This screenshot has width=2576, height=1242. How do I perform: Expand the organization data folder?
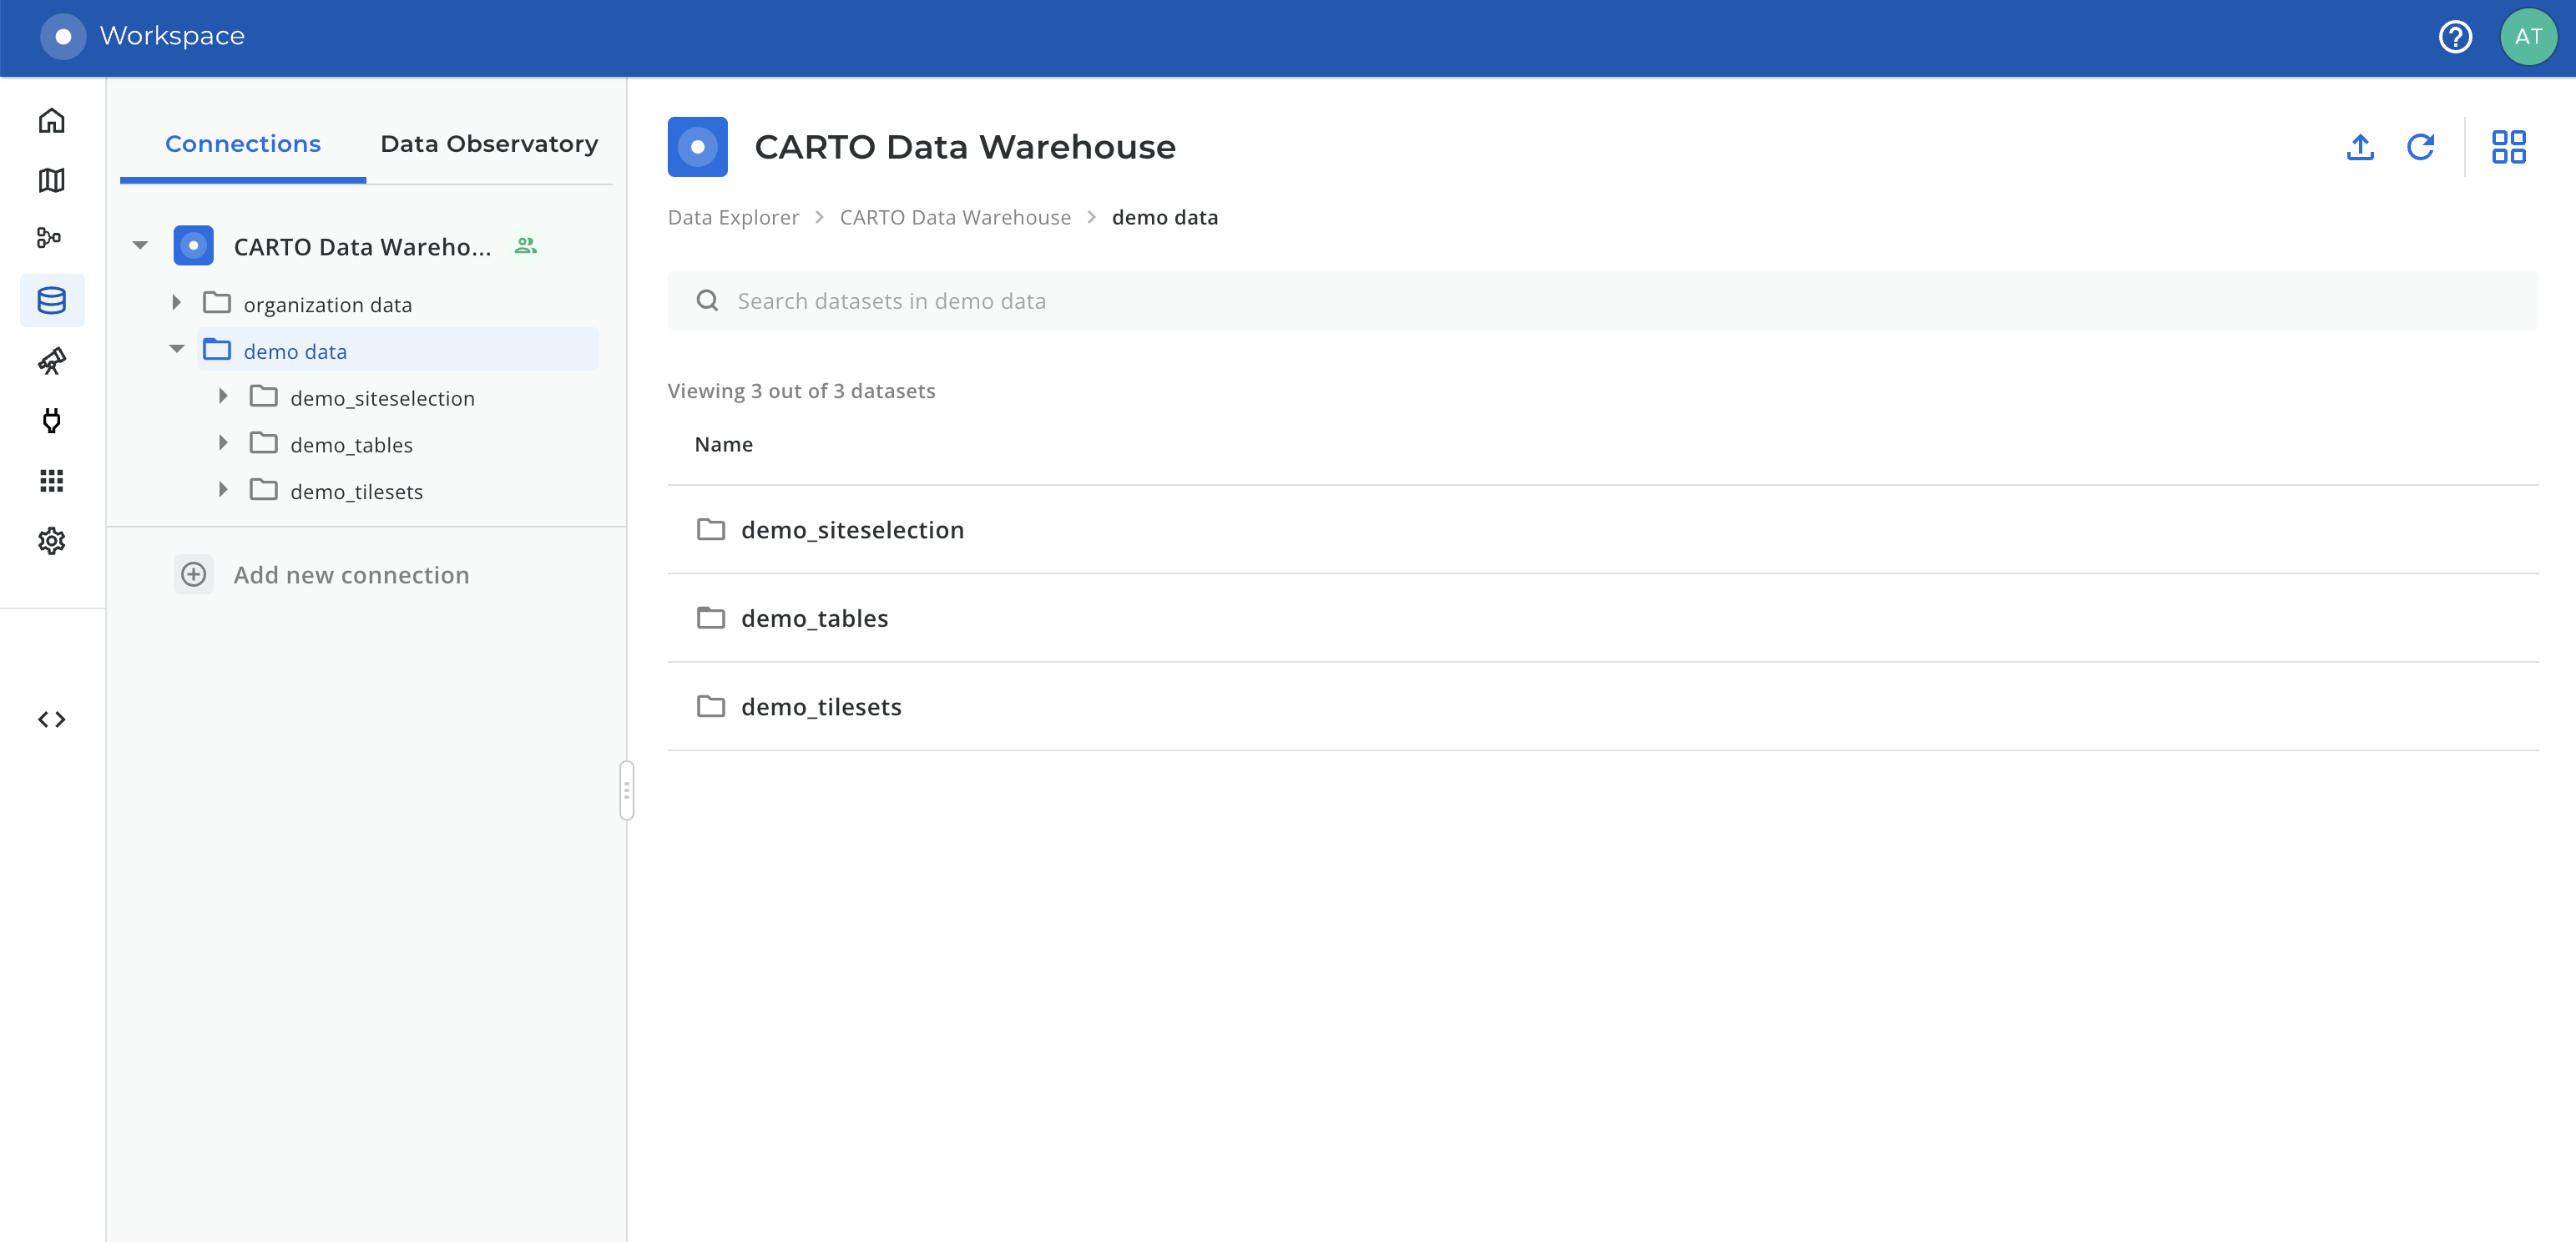pos(177,303)
